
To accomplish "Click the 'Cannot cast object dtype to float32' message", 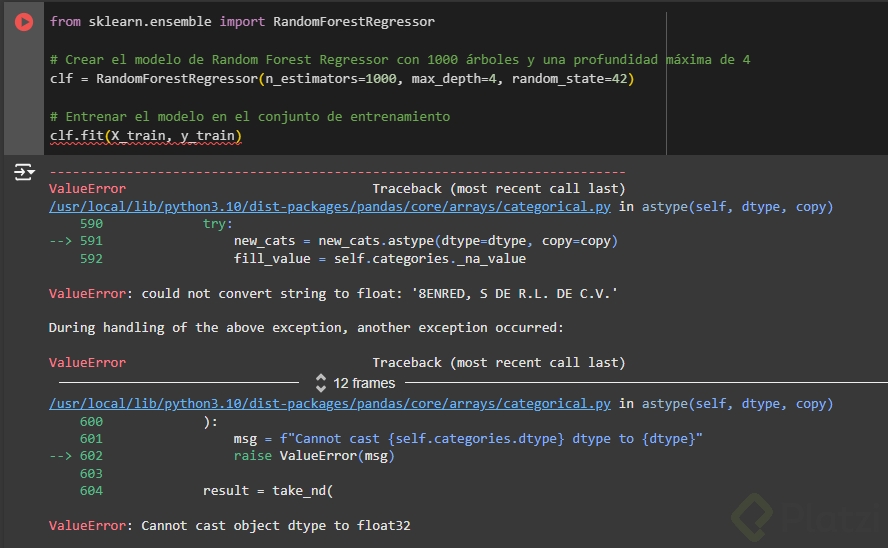I will 275,525.
